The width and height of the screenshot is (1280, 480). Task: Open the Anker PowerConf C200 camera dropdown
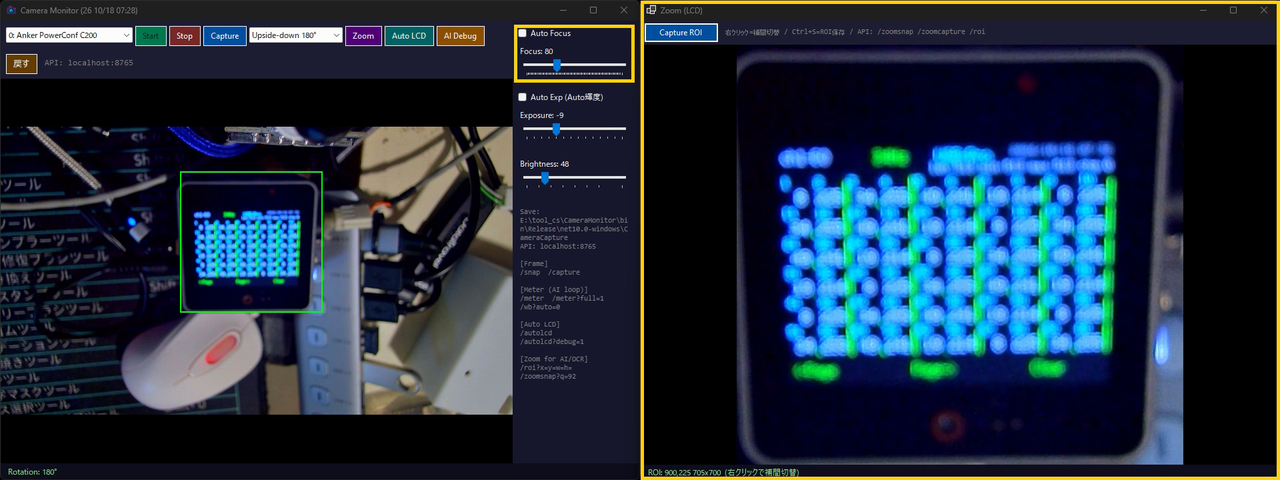point(69,35)
